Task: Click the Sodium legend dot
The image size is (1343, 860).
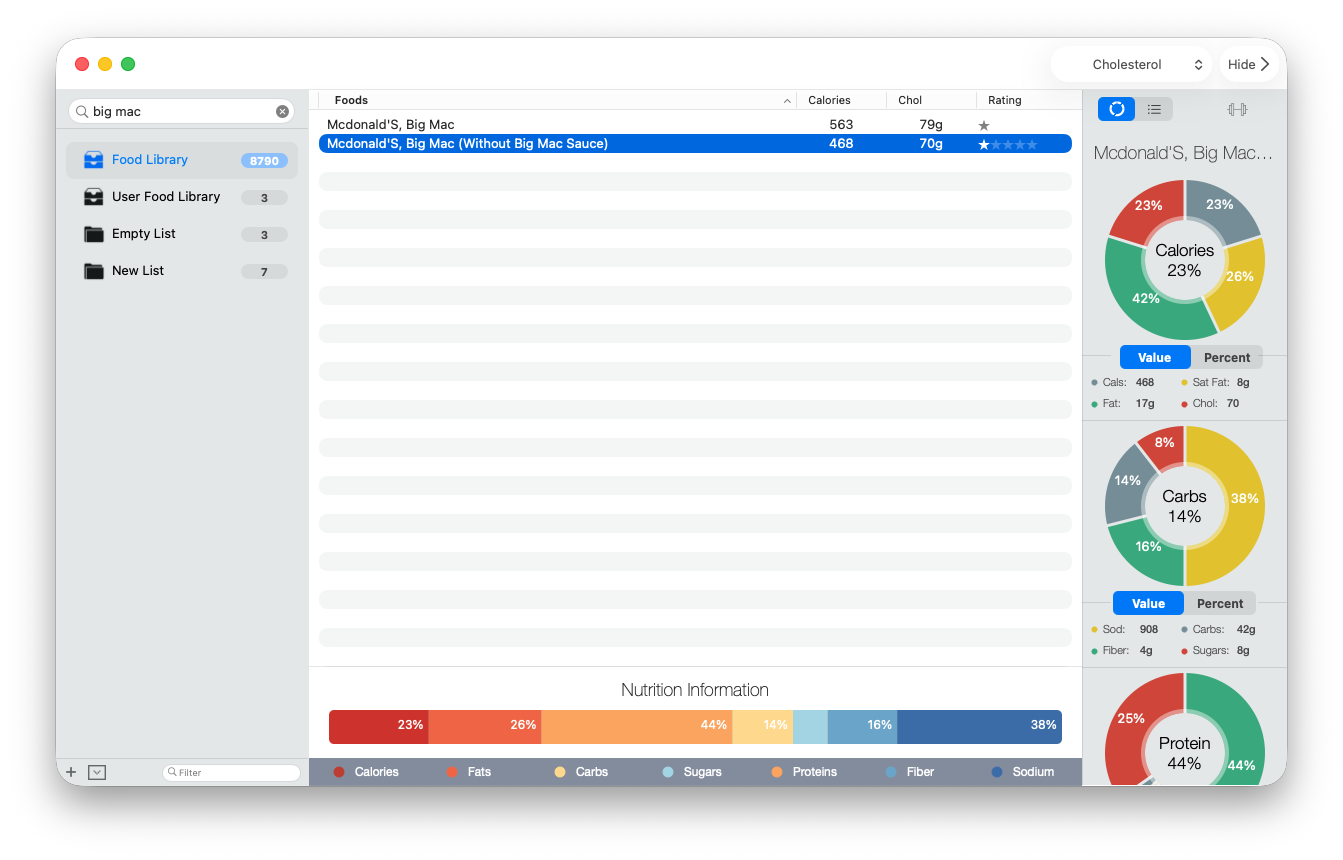Action: [997, 772]
